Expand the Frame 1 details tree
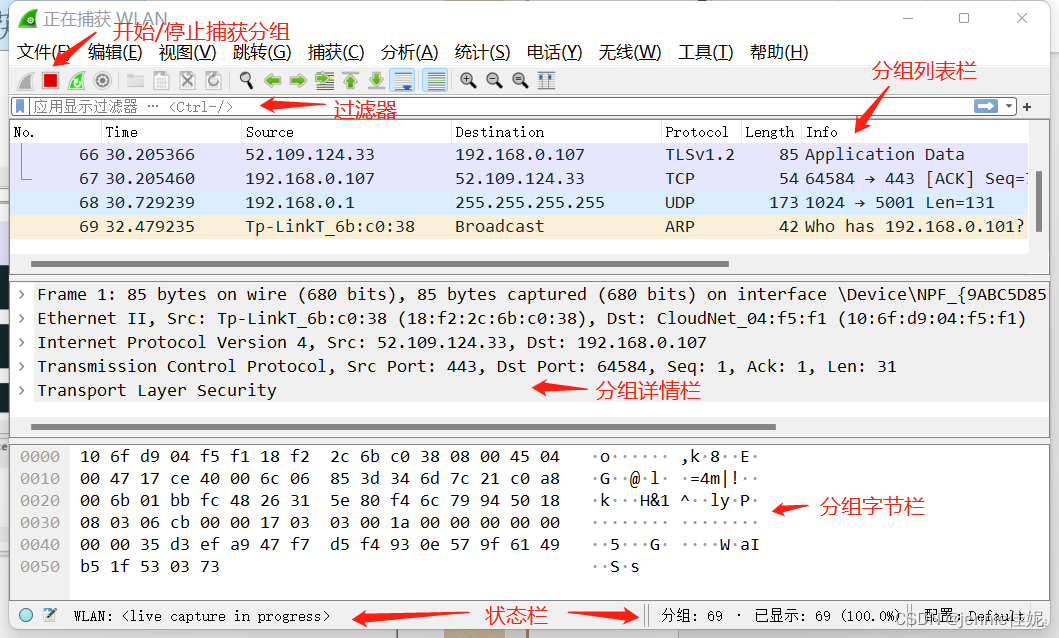The height and width of the screenshot is (638, 1059). point(22,294)
